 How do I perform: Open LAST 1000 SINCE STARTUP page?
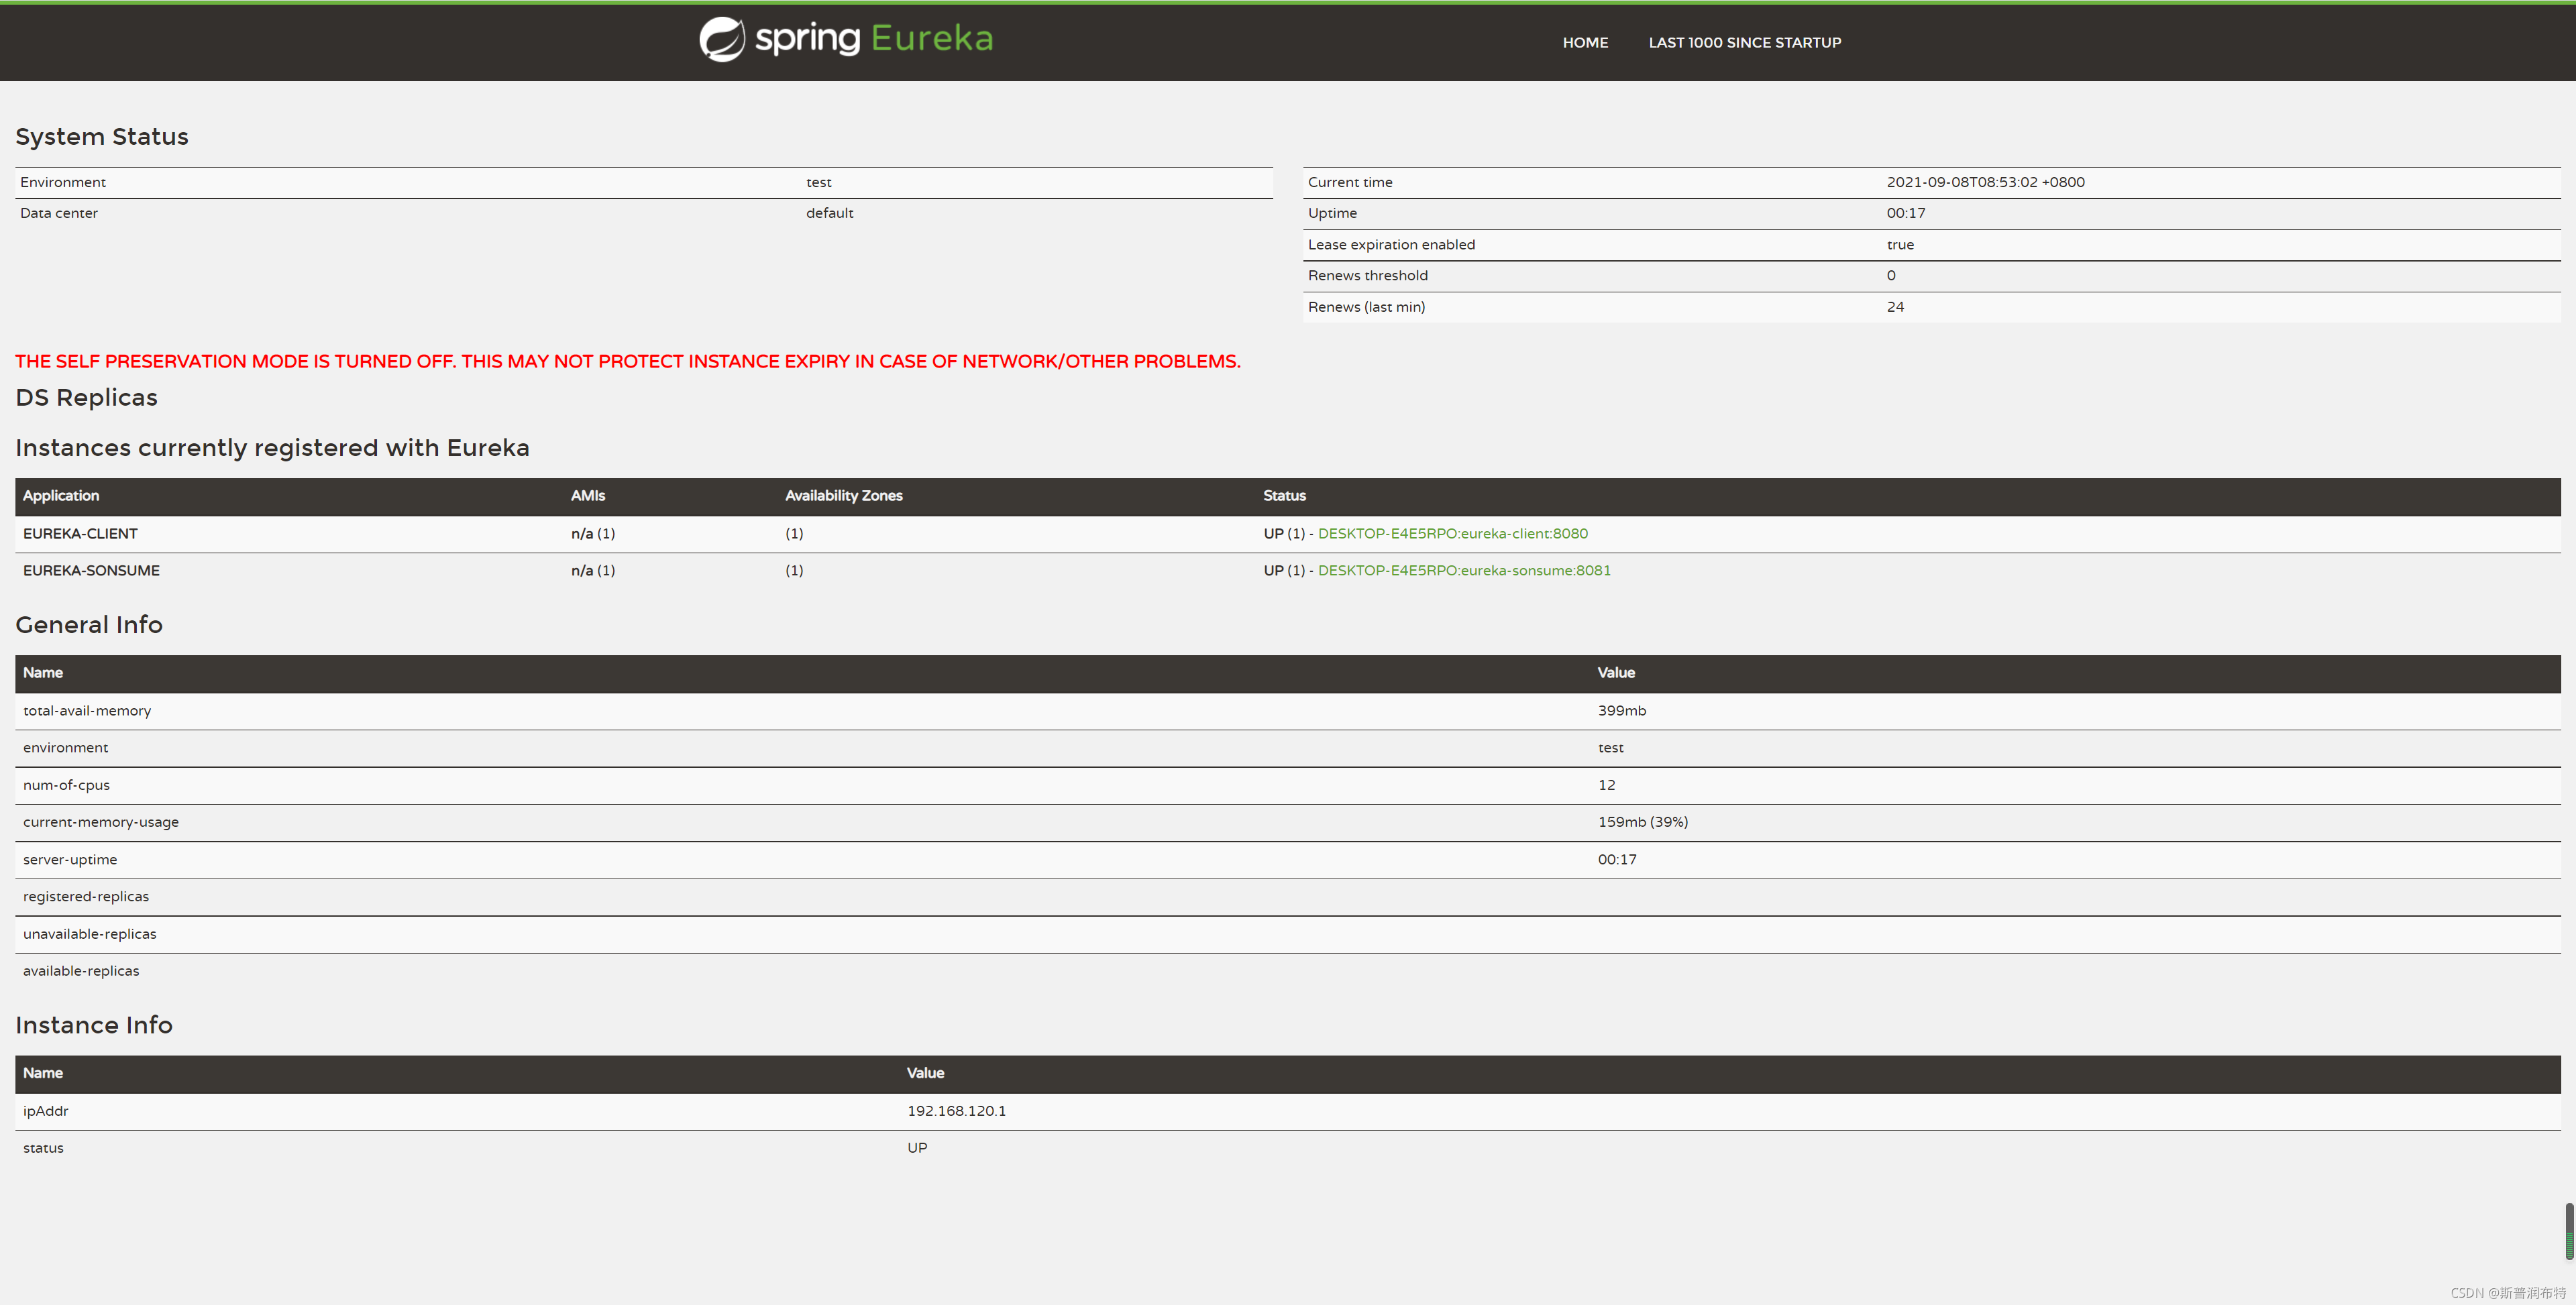point(1744,42)
